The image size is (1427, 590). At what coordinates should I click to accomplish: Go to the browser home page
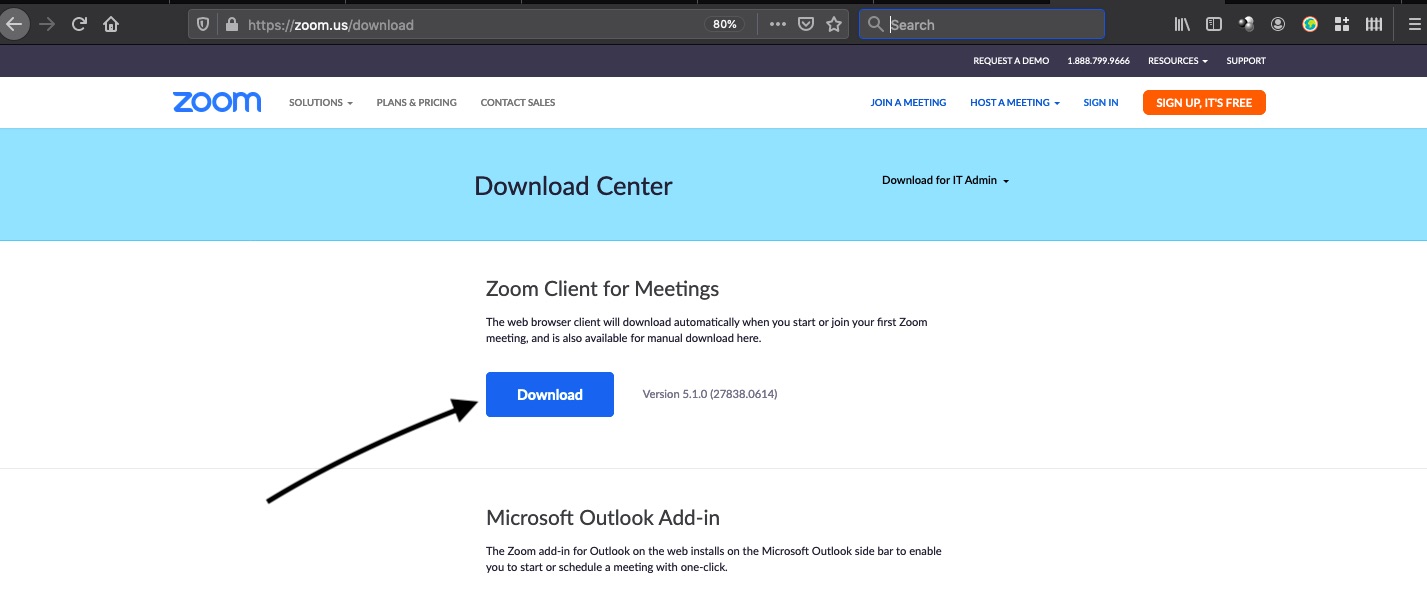click(111, 25)
